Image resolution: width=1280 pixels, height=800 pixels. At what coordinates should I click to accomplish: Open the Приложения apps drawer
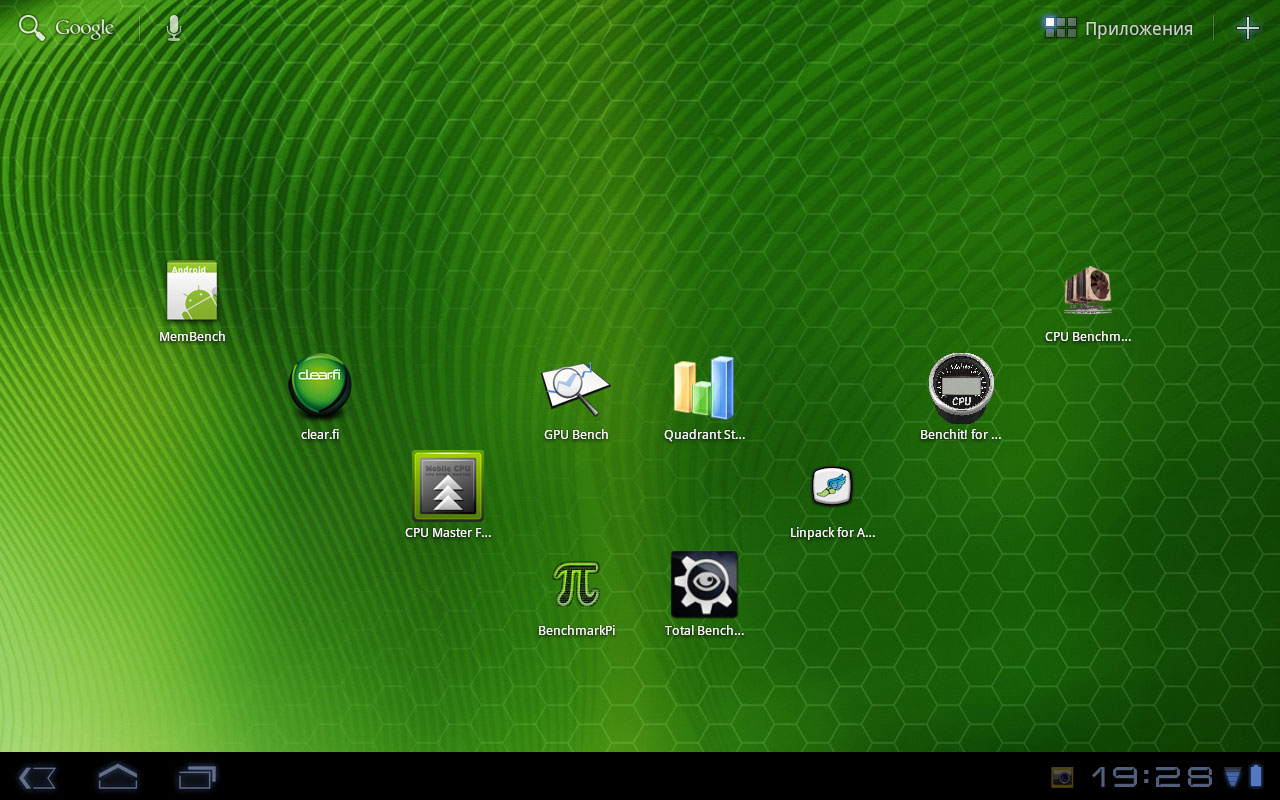(x=1118, y=28)
